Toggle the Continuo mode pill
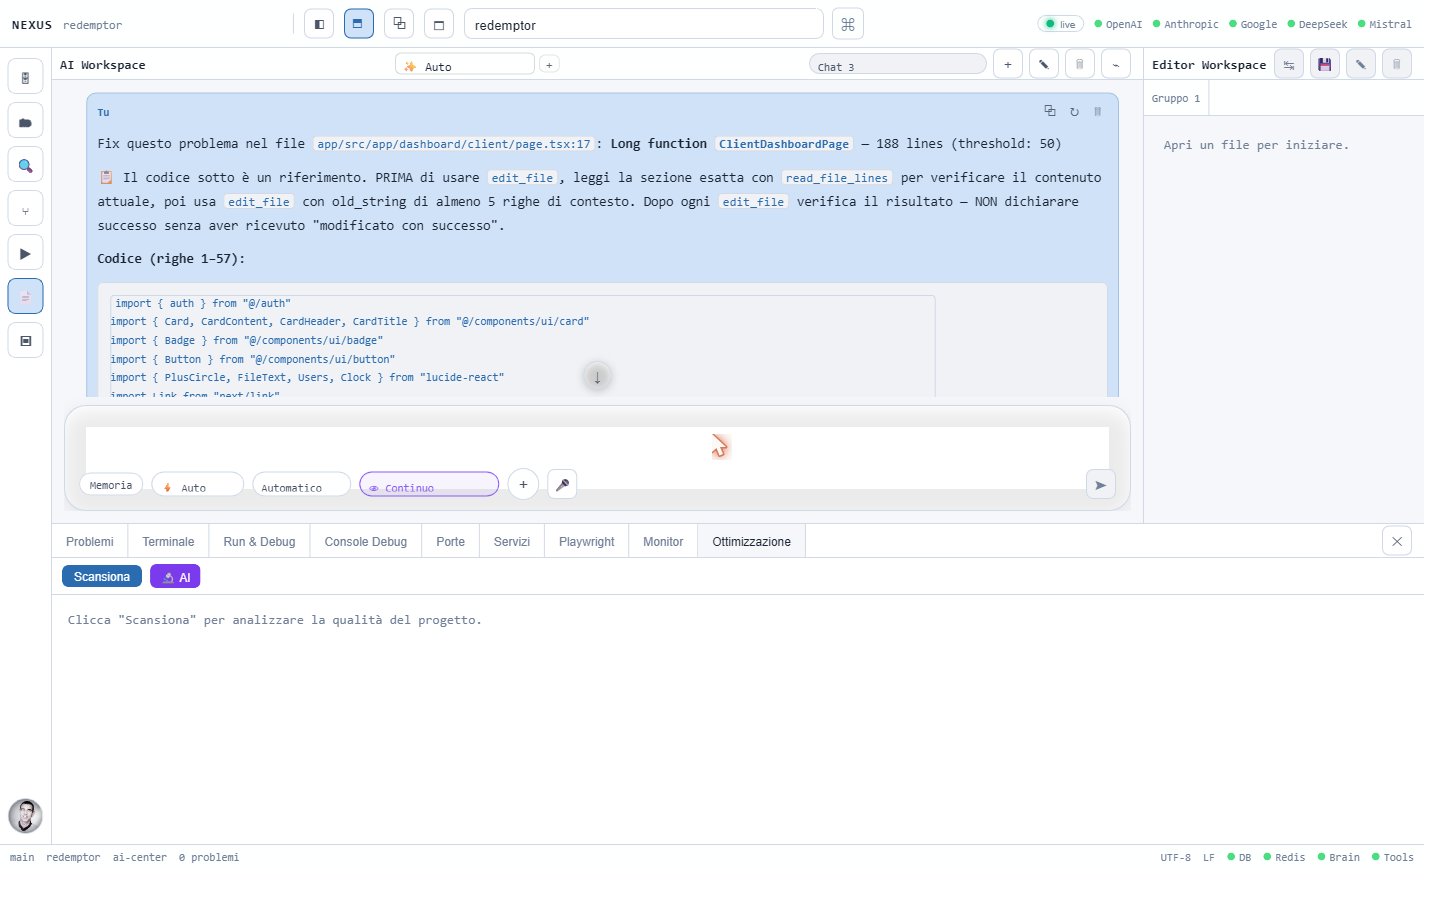The width and height of the screenshot is (1440, 900). tap(429, 485)
